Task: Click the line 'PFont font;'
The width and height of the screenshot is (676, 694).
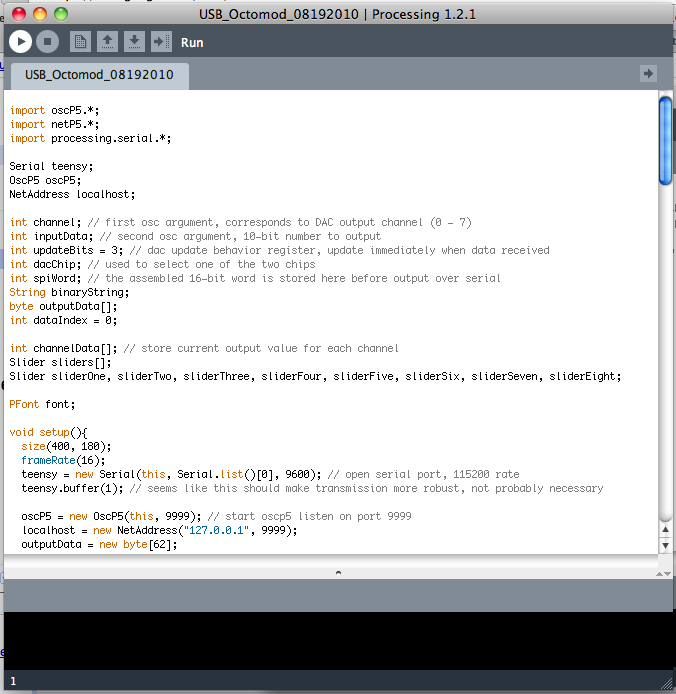Action: click(x=42, y=405)
